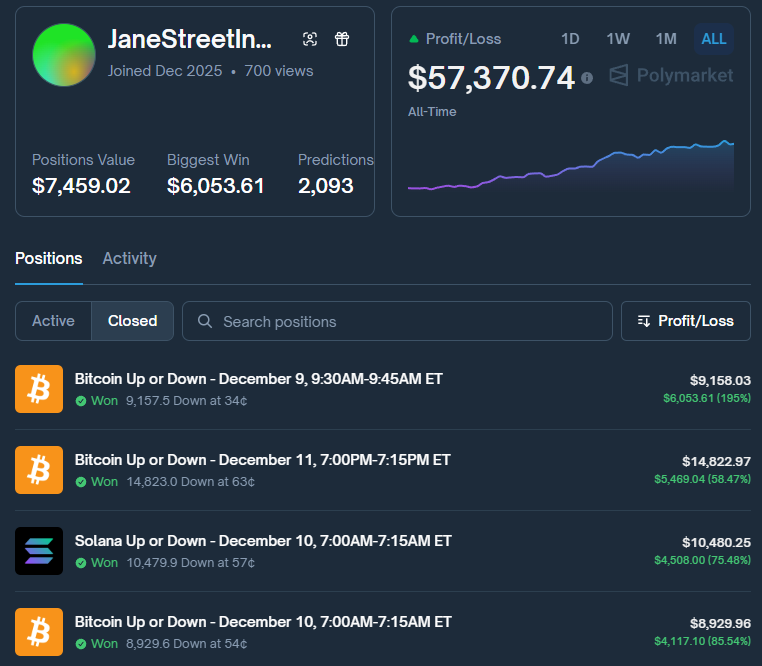Screen dimensions: 762x666
Task: Click the sort icon beside Profit/Loss
Action: (x=643, y=321)
